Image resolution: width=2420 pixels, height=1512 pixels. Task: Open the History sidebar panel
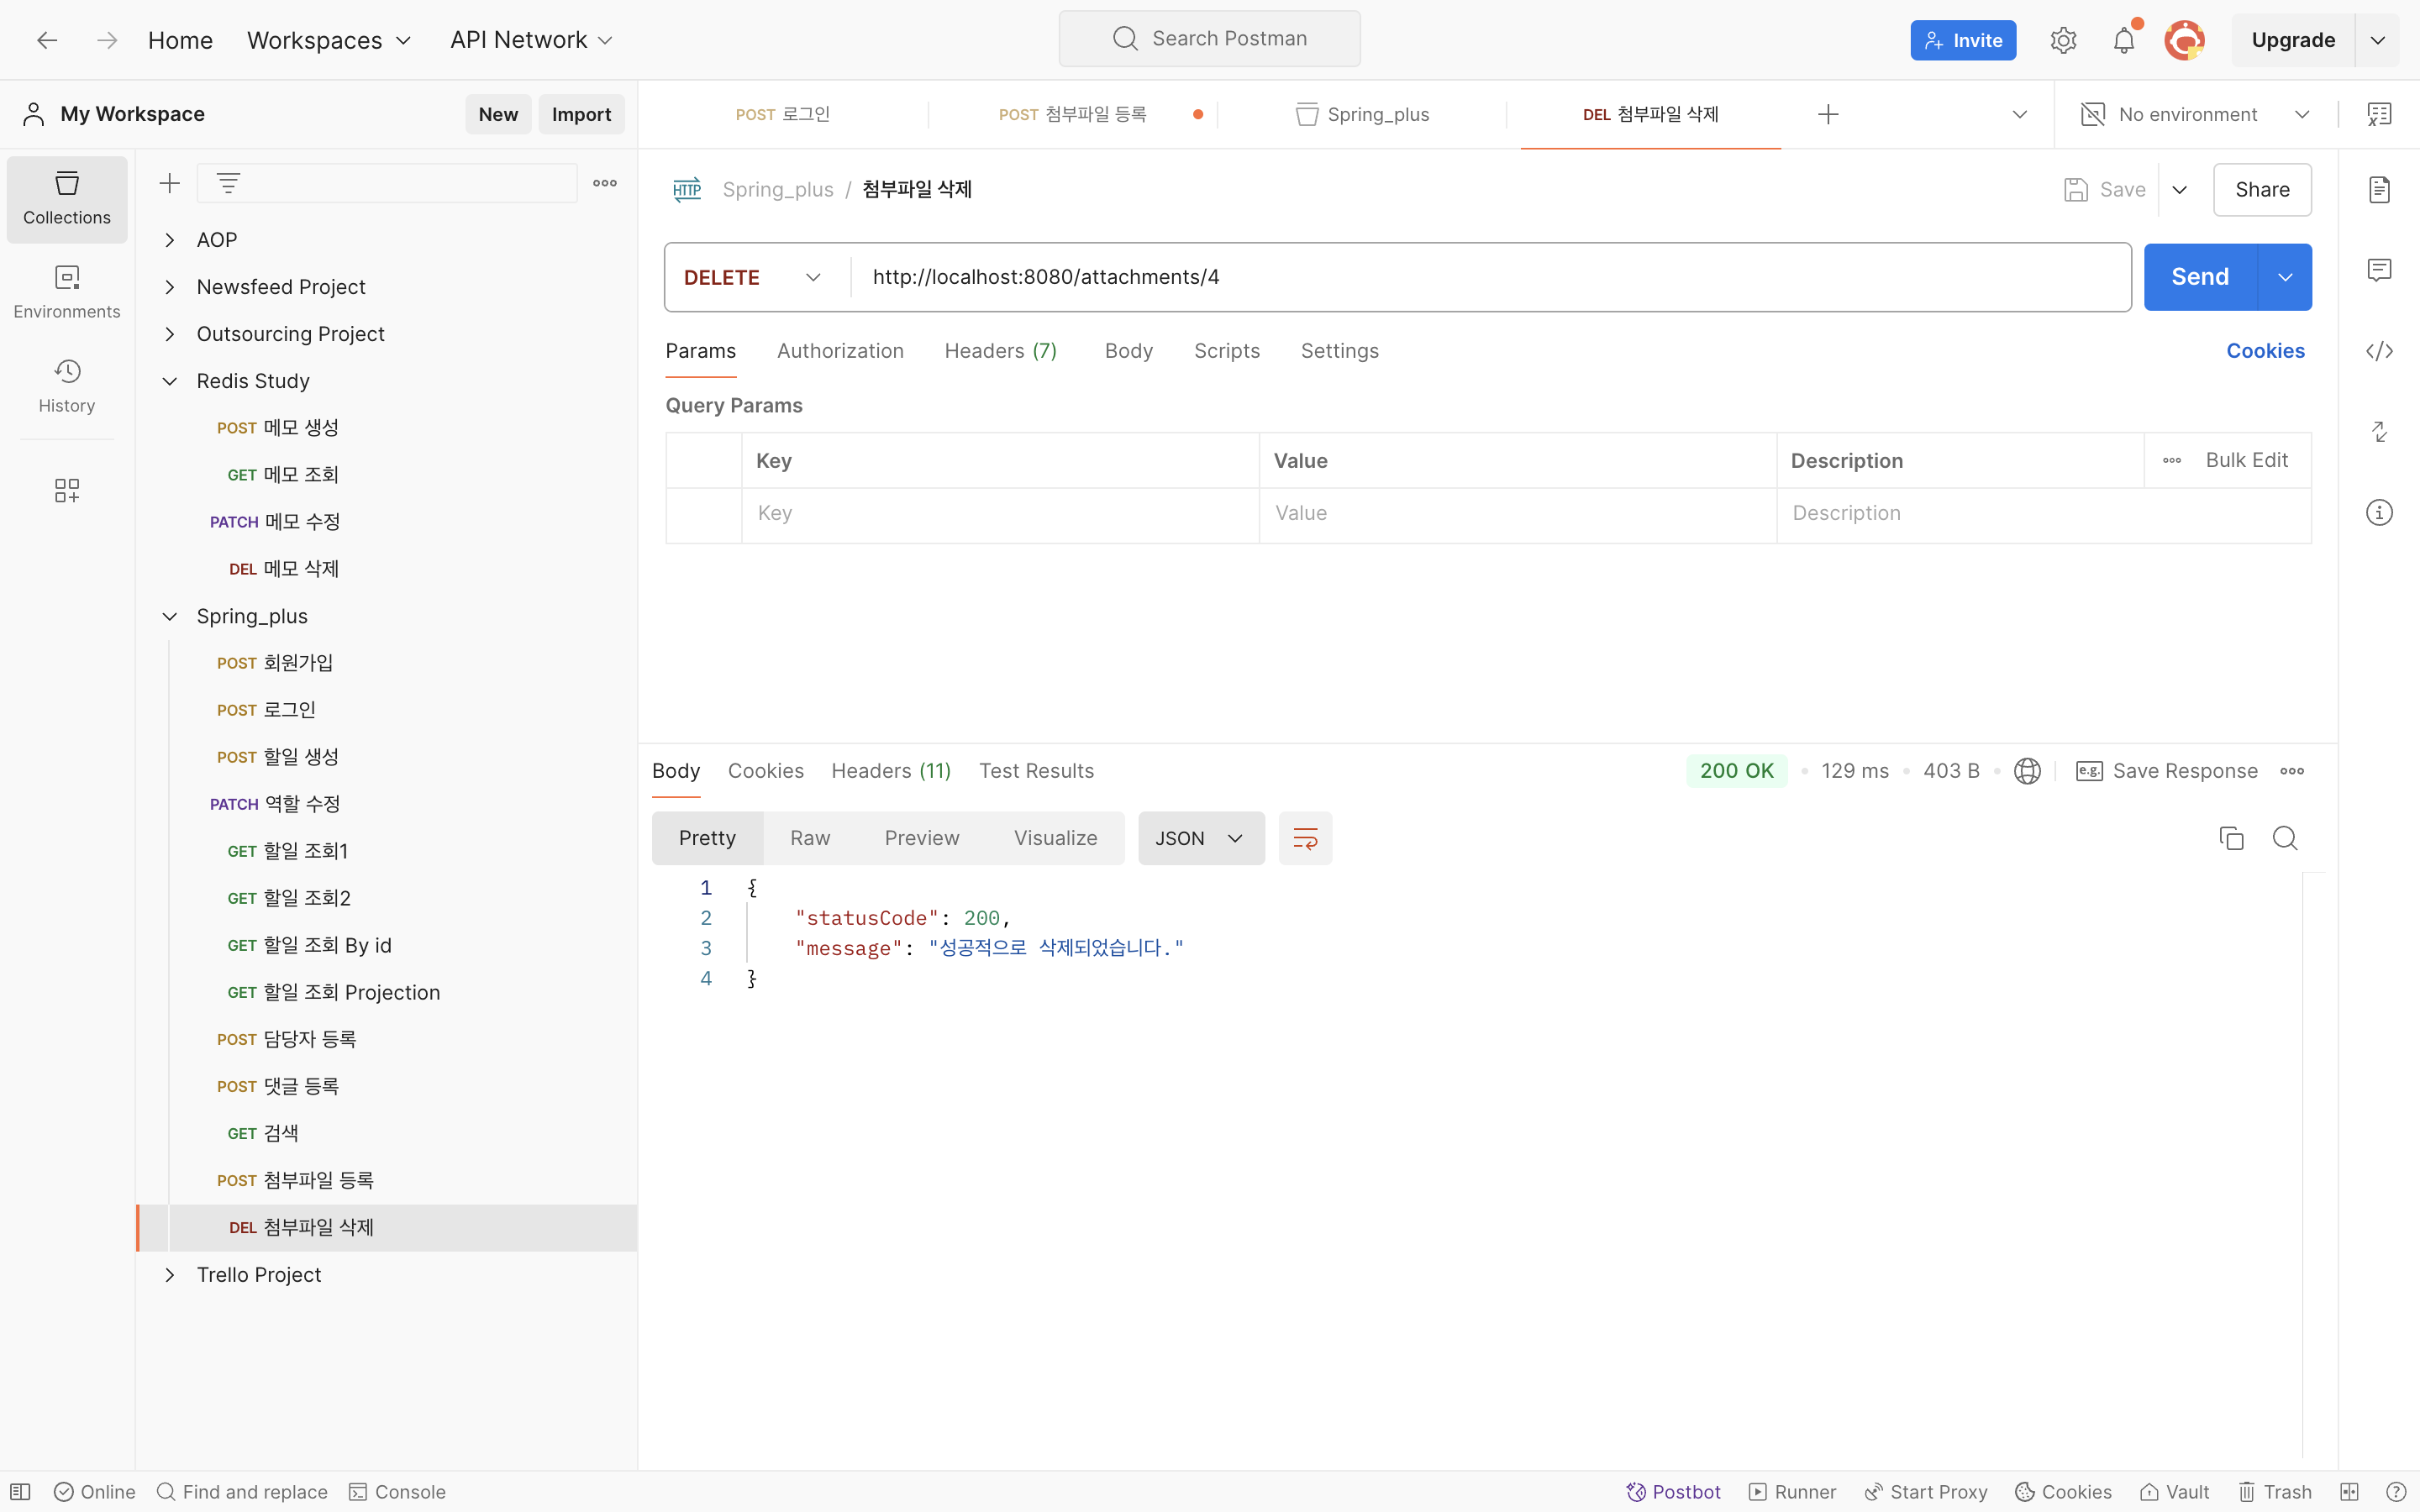pos(67,386)
